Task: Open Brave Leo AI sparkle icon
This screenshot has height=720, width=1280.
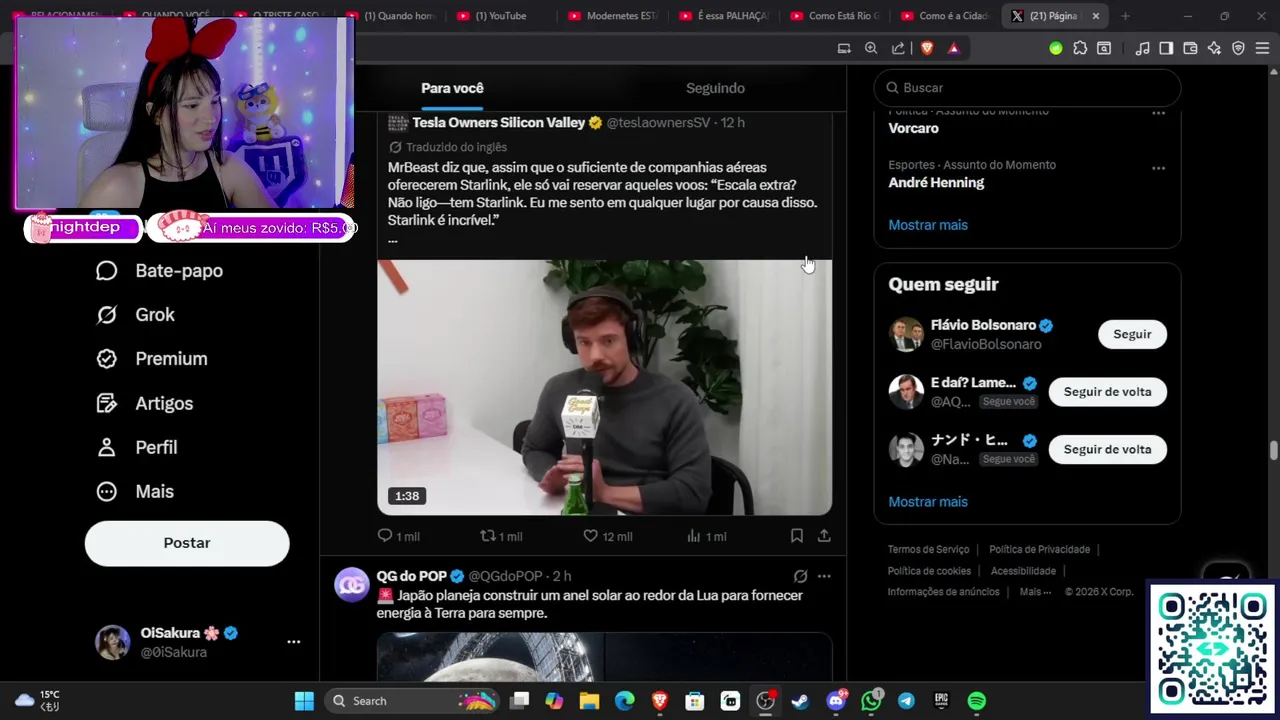Action: pos(1214,48)
